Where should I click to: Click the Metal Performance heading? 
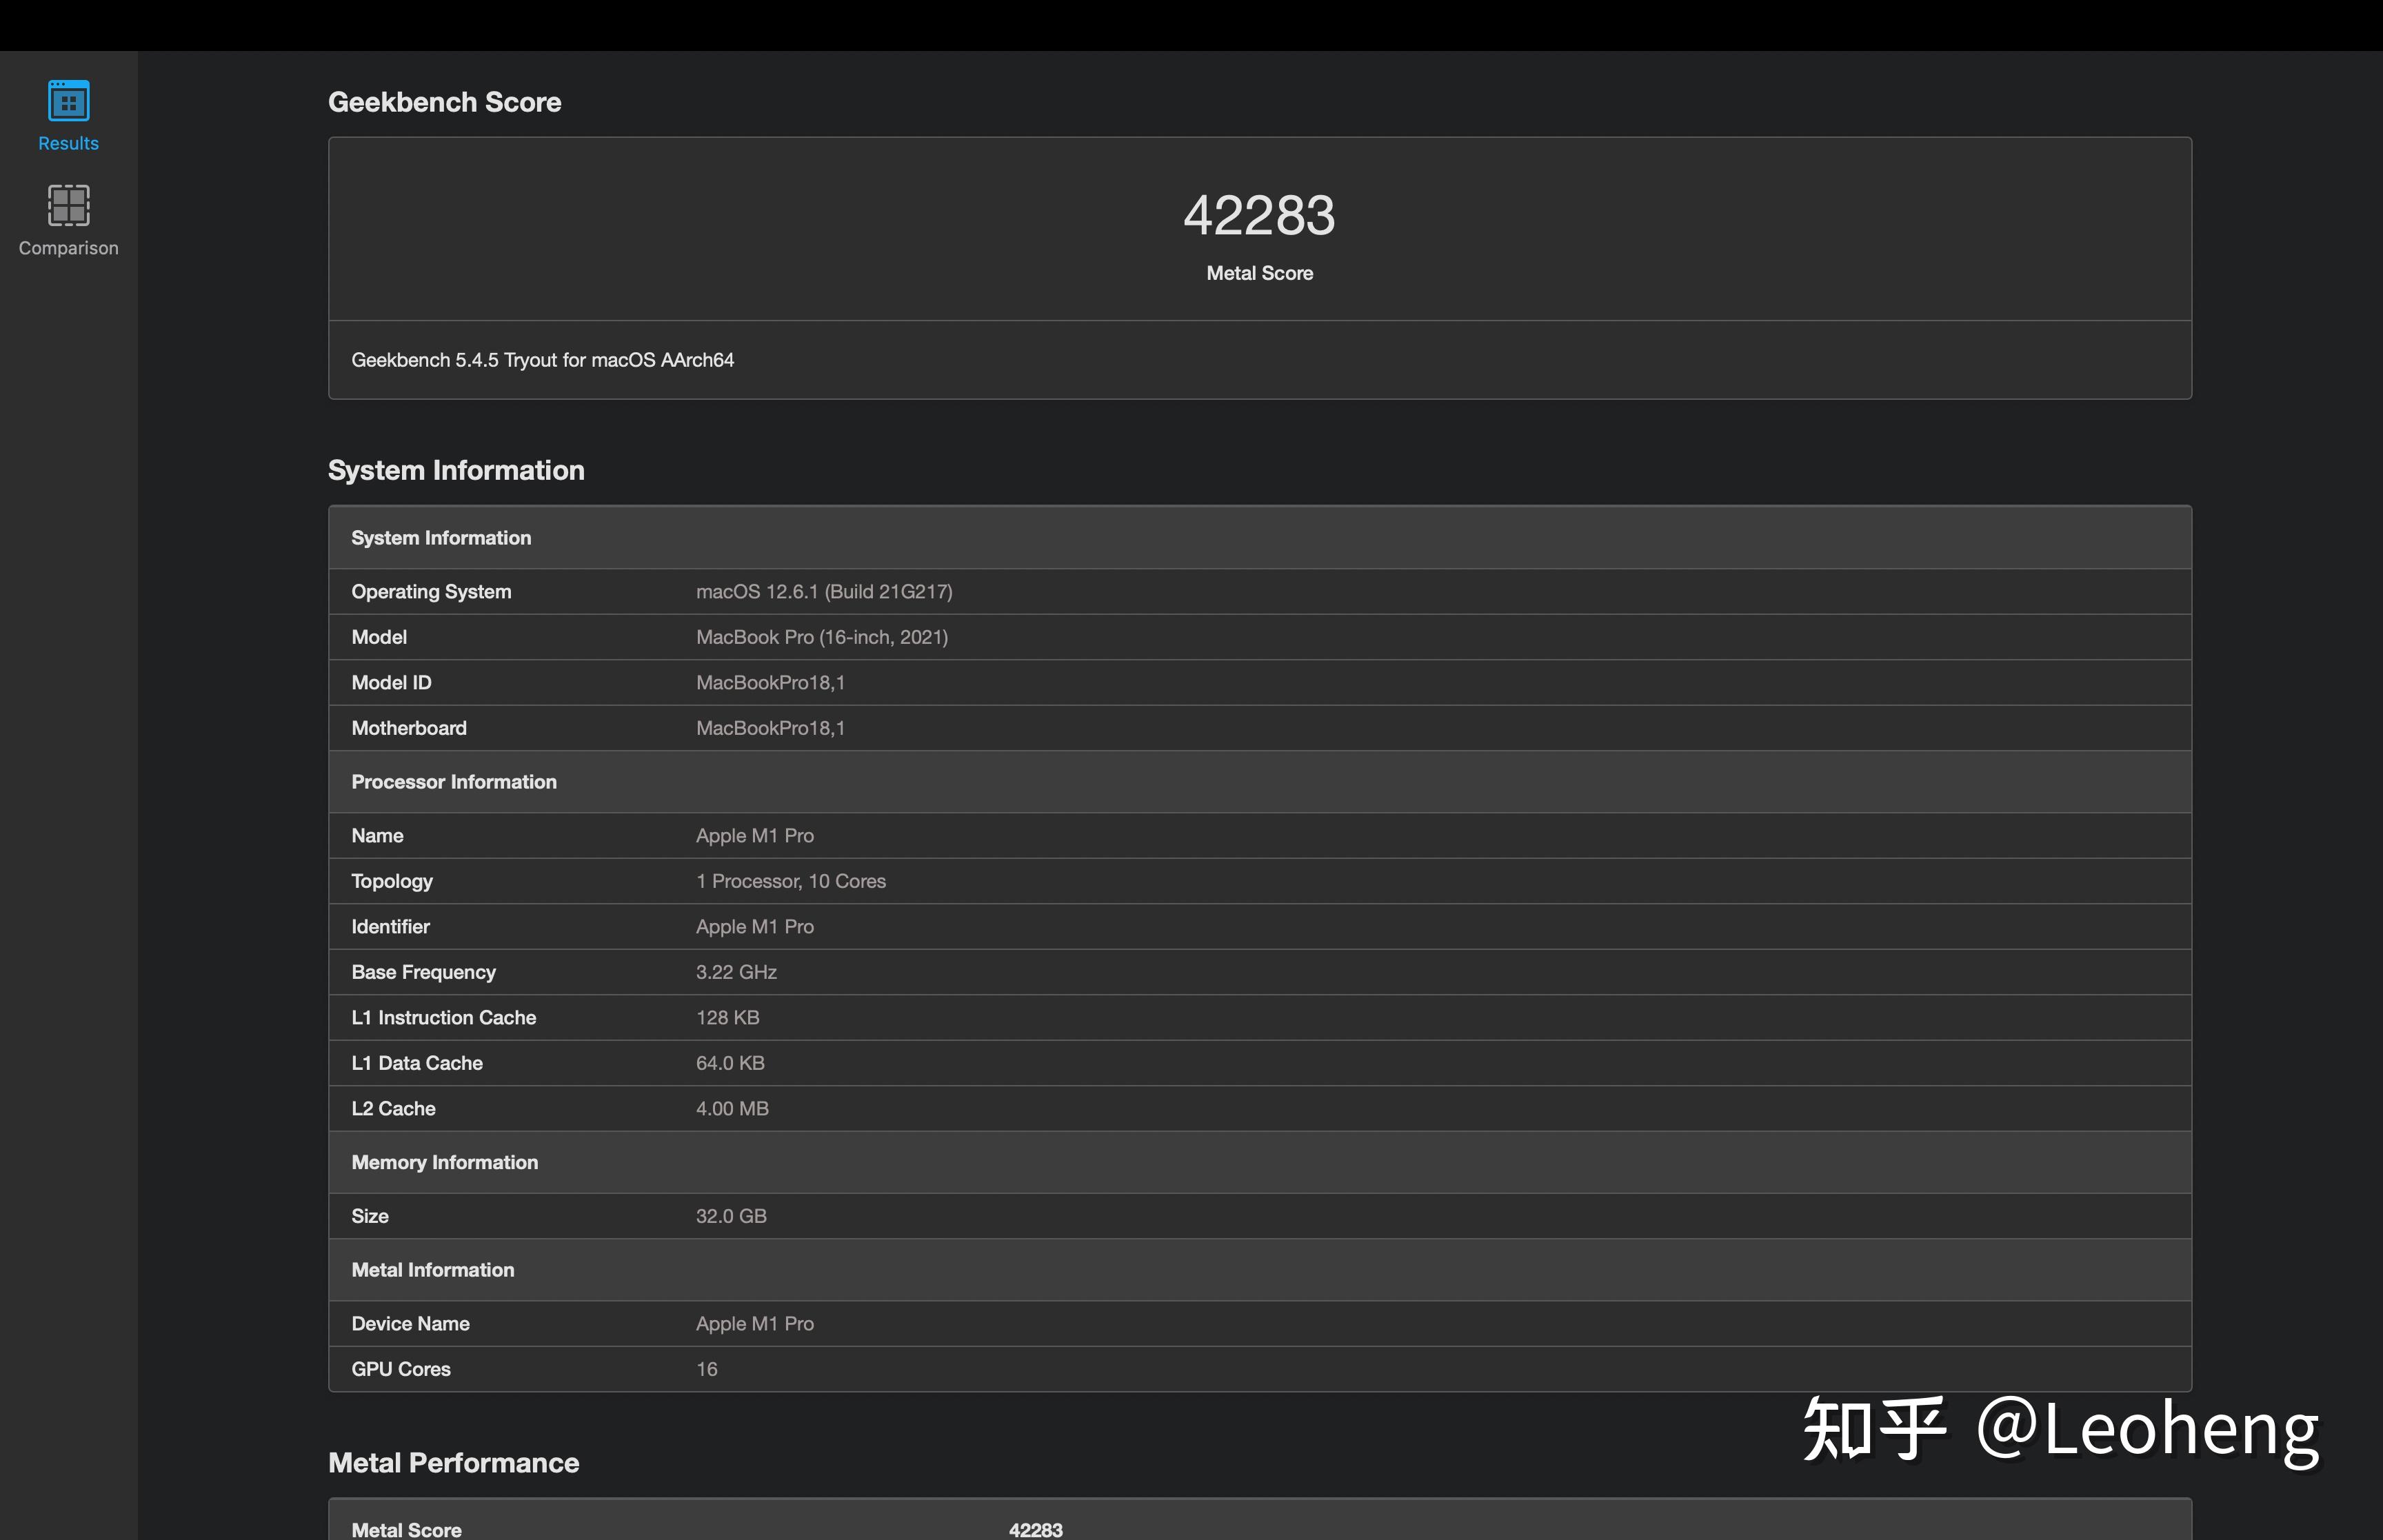pos(453,1463)
